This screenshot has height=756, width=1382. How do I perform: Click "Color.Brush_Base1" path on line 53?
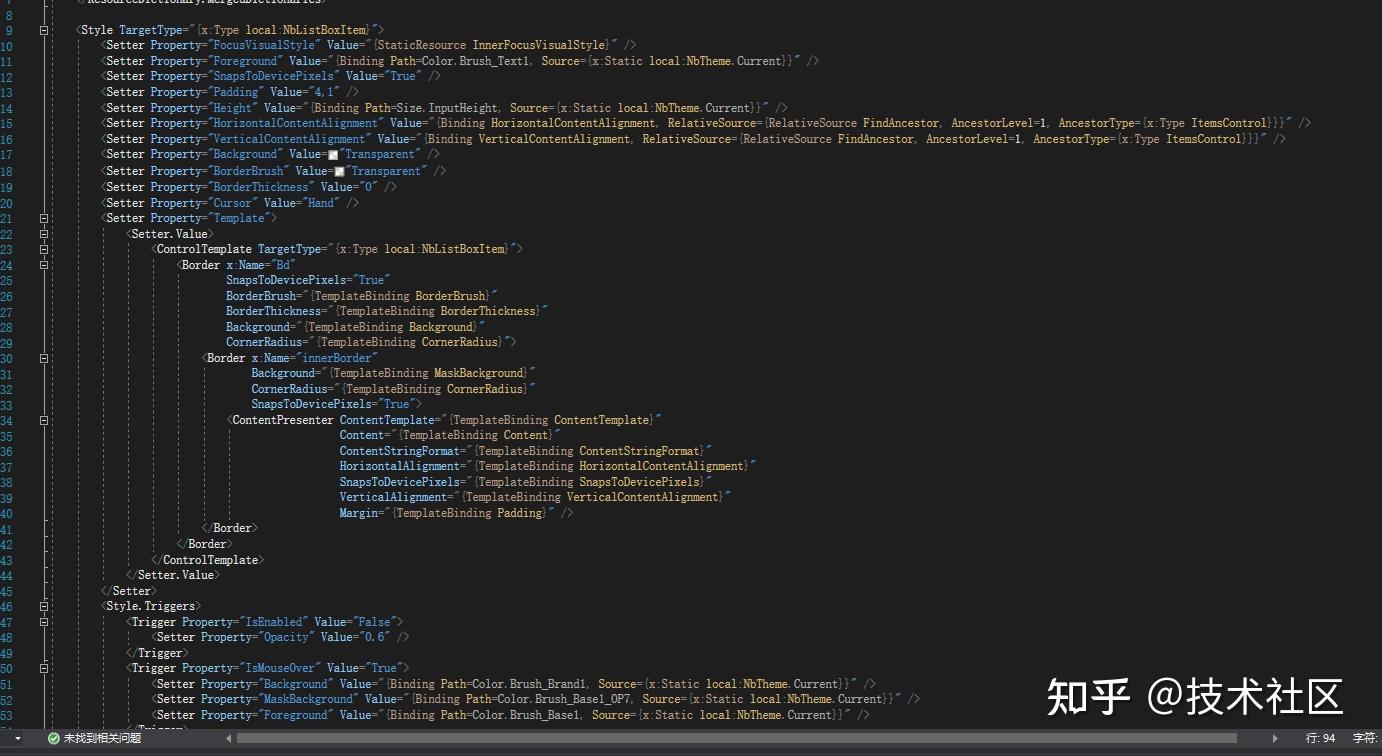[x=526, y=715]
